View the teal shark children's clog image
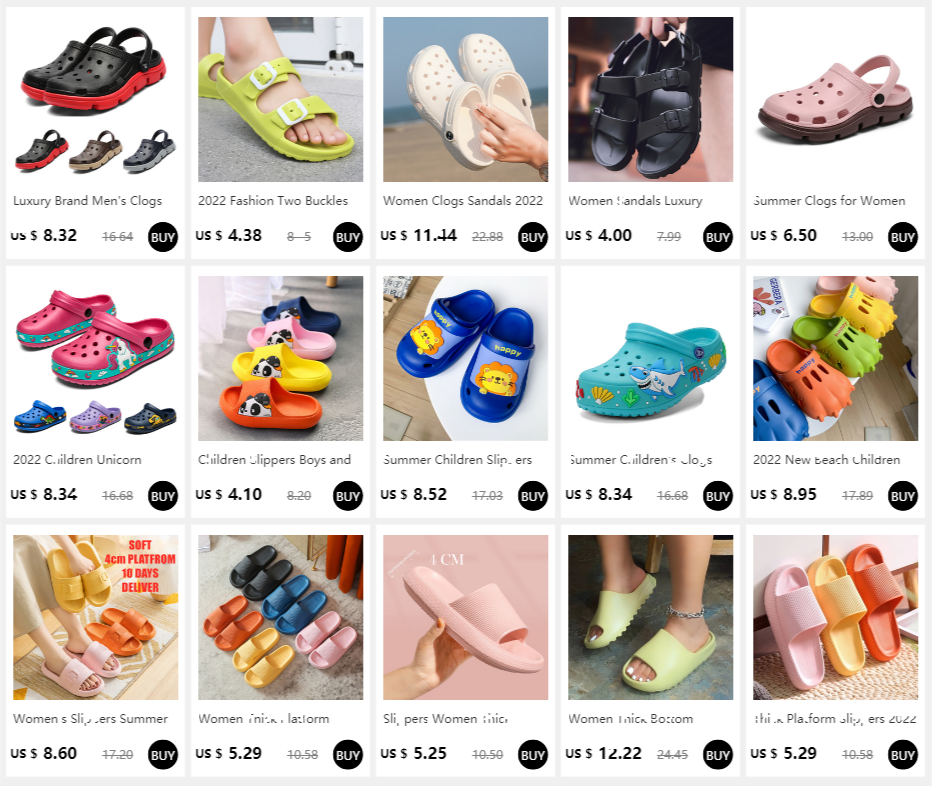932x786 pixels. tap(650, 358)
